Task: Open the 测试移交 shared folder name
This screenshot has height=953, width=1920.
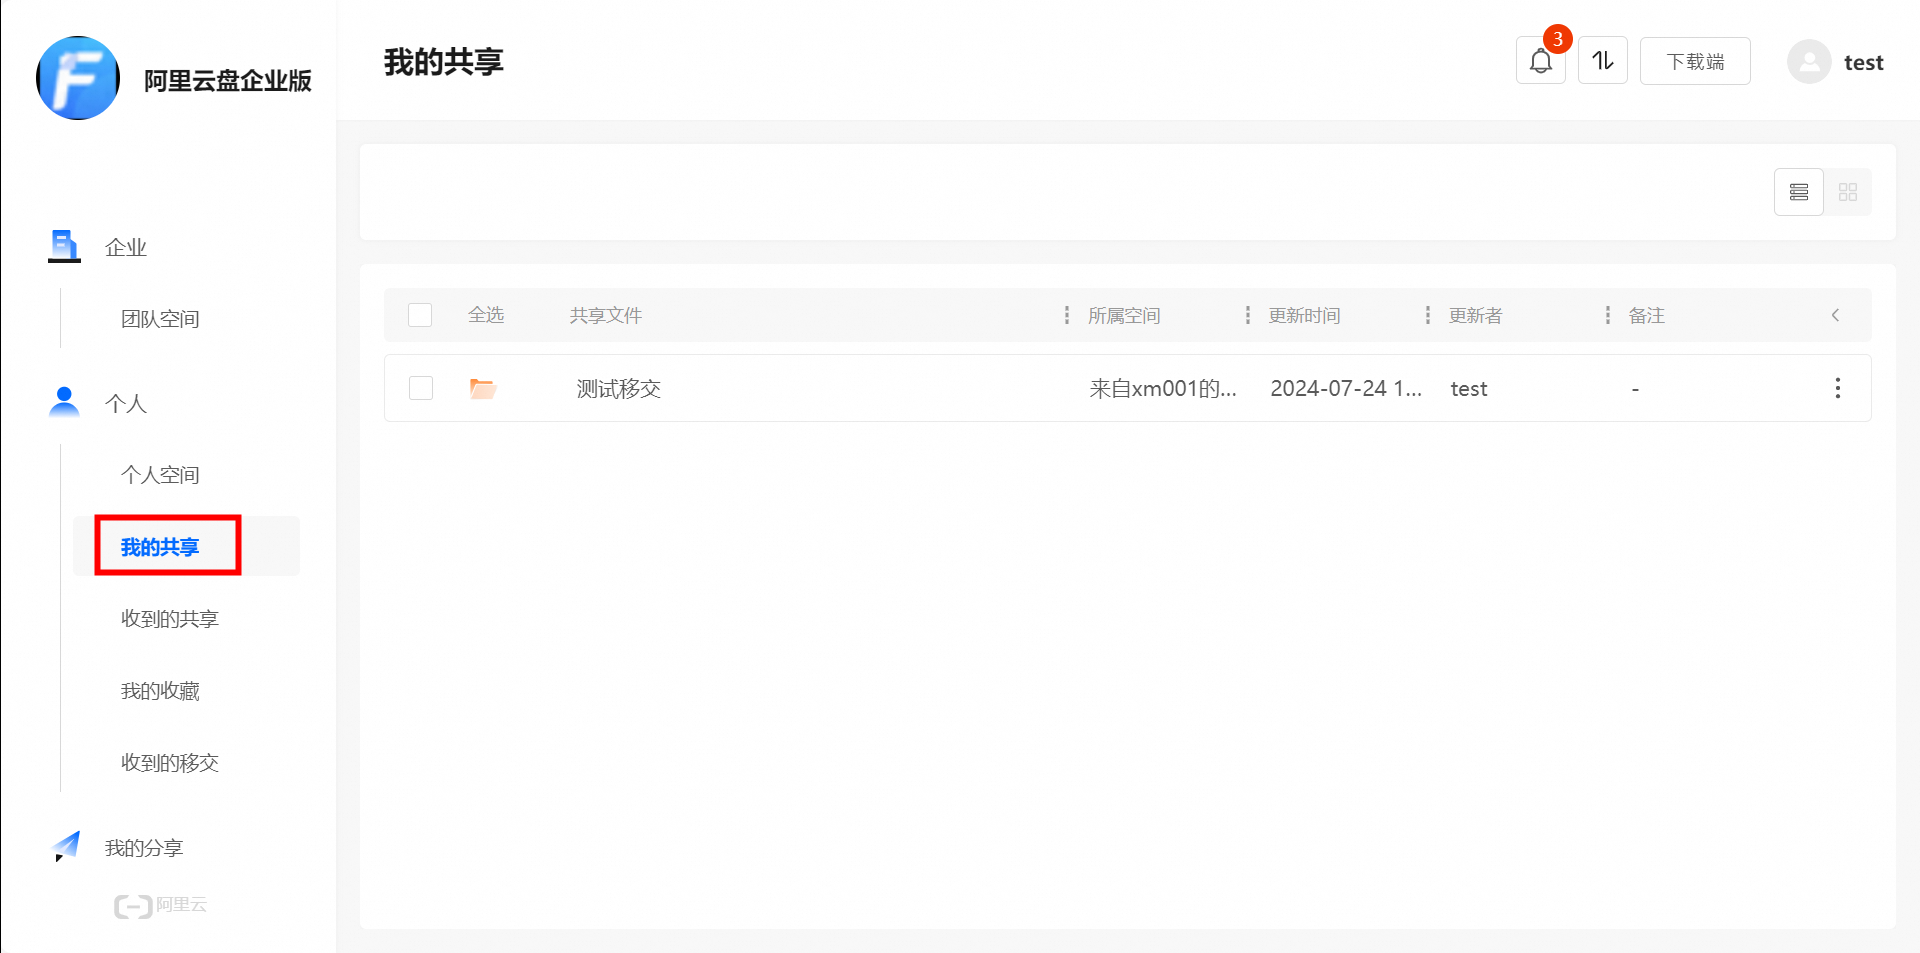Action: (x=618, y=388)
